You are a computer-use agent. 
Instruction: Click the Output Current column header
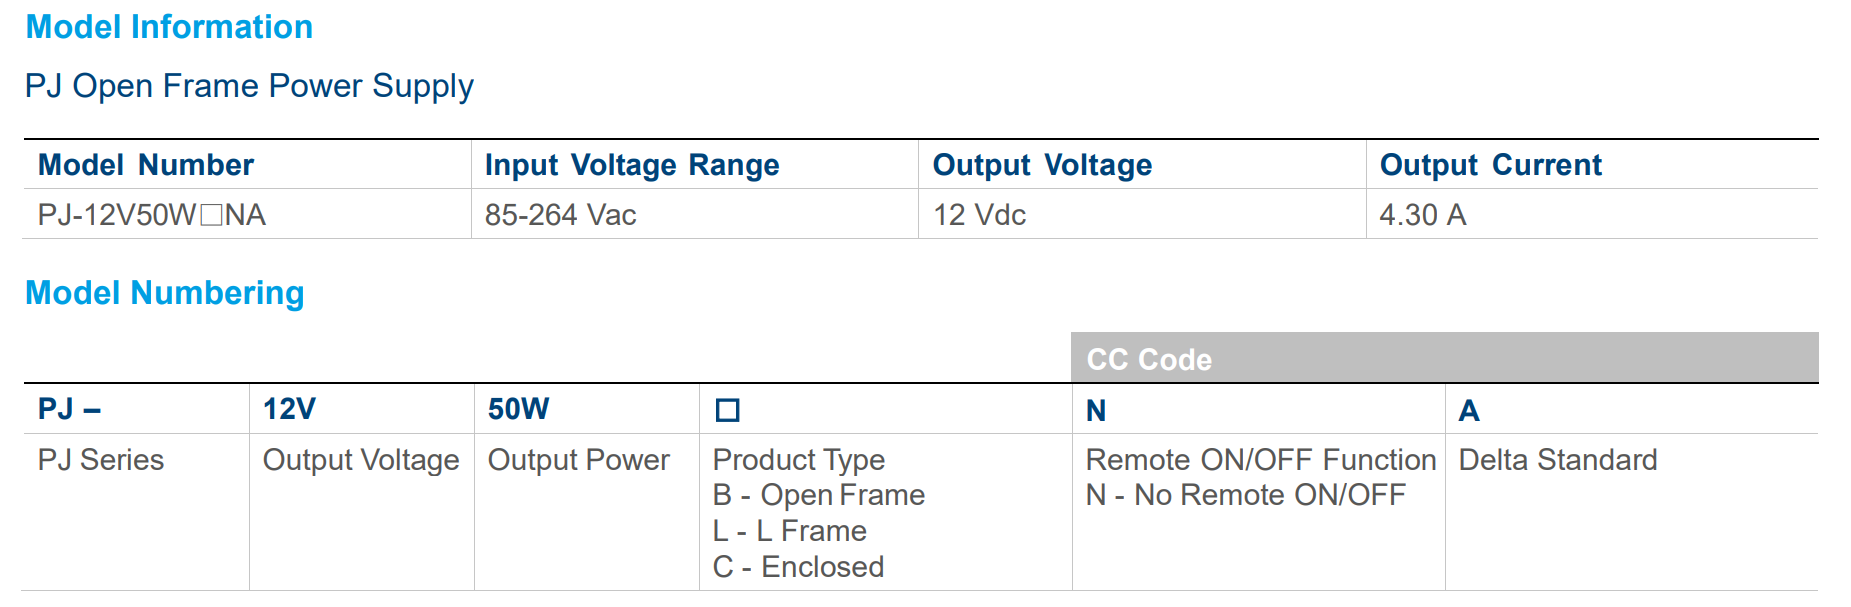[x=1490, y=165]
